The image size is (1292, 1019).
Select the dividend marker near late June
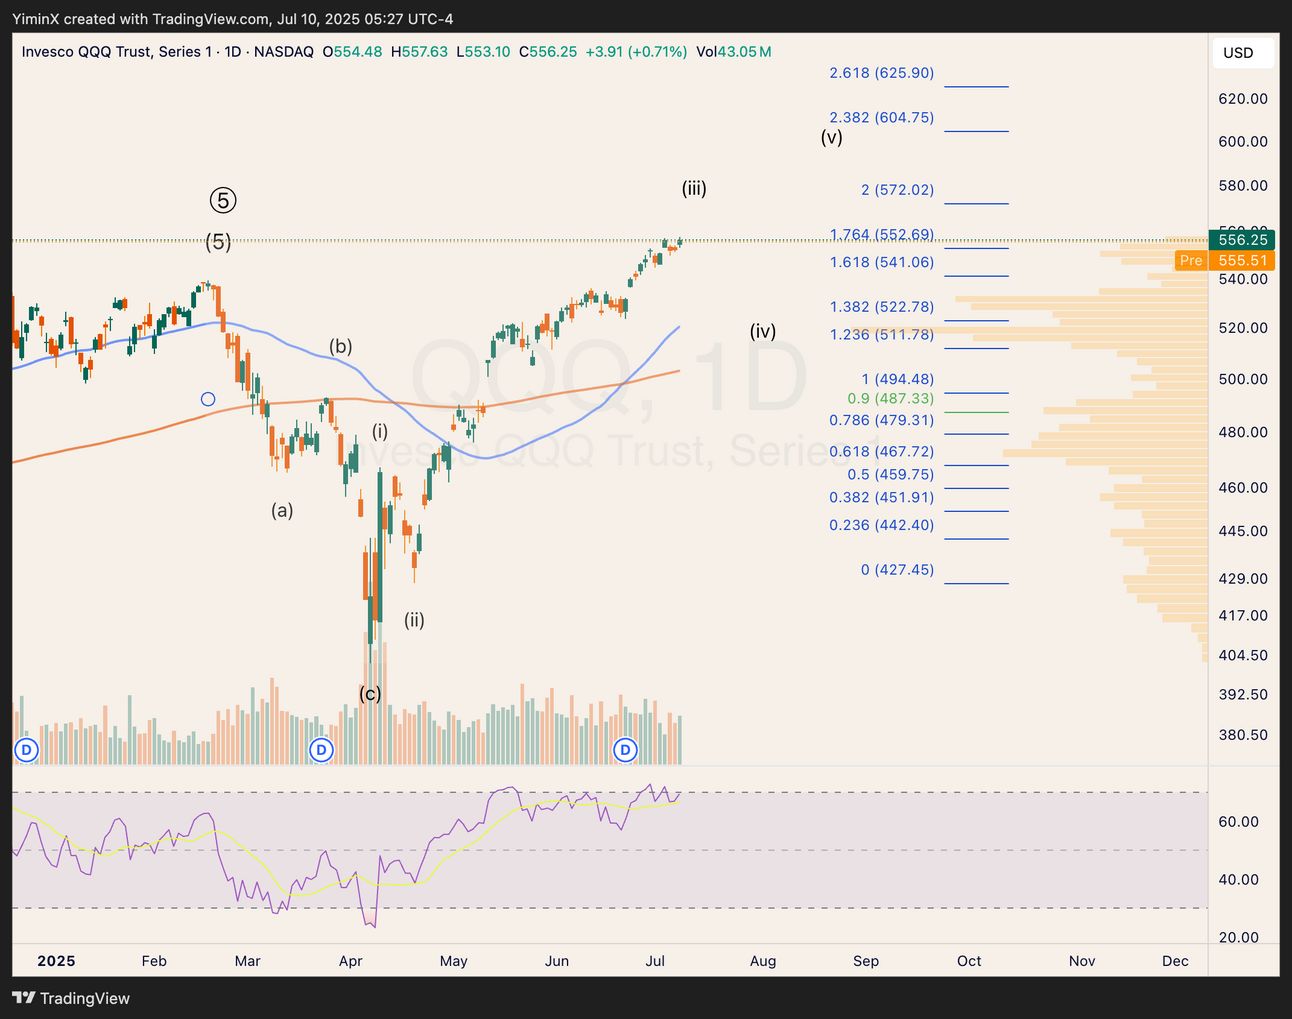(x=625, y=749)
